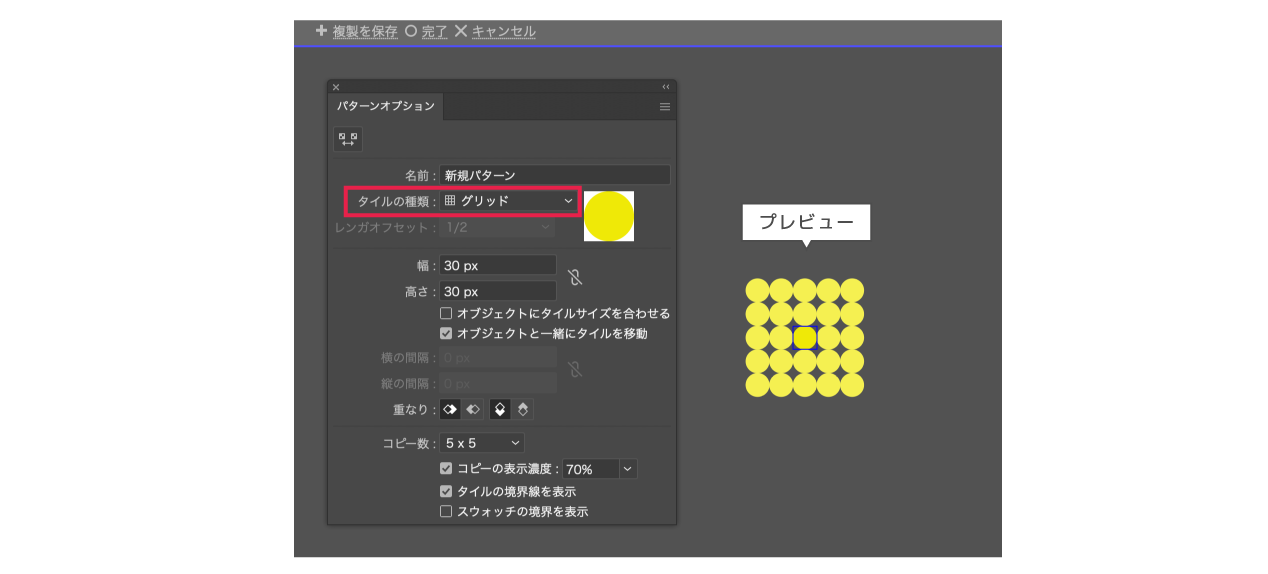
Task: Select the bottom-in-front overlap icon
Action: [x=523, y=409]
